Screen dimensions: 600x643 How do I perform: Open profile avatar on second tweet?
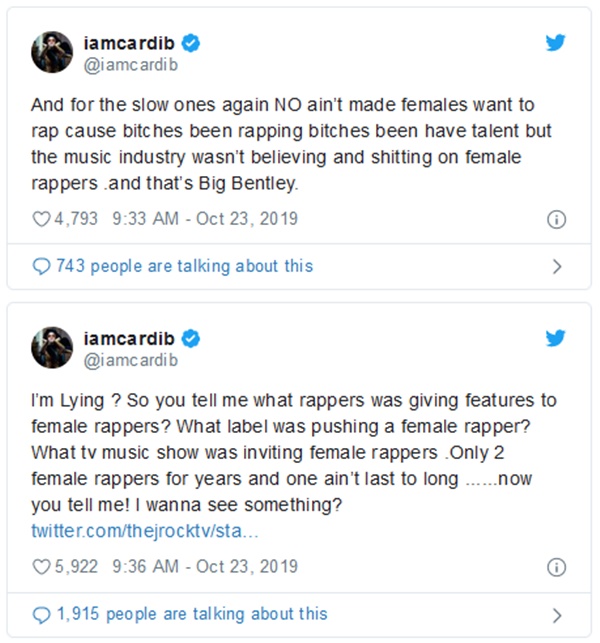pyautogui.click(x=52, y=347)
